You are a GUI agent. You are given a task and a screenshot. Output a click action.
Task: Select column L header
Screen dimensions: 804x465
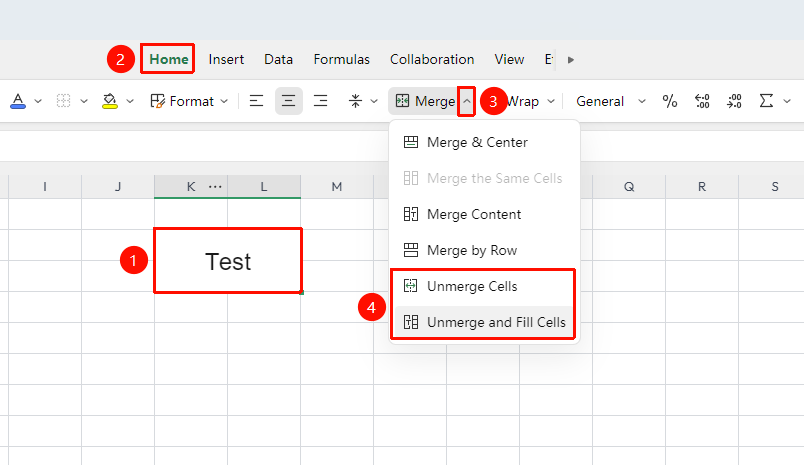(264, 187)
